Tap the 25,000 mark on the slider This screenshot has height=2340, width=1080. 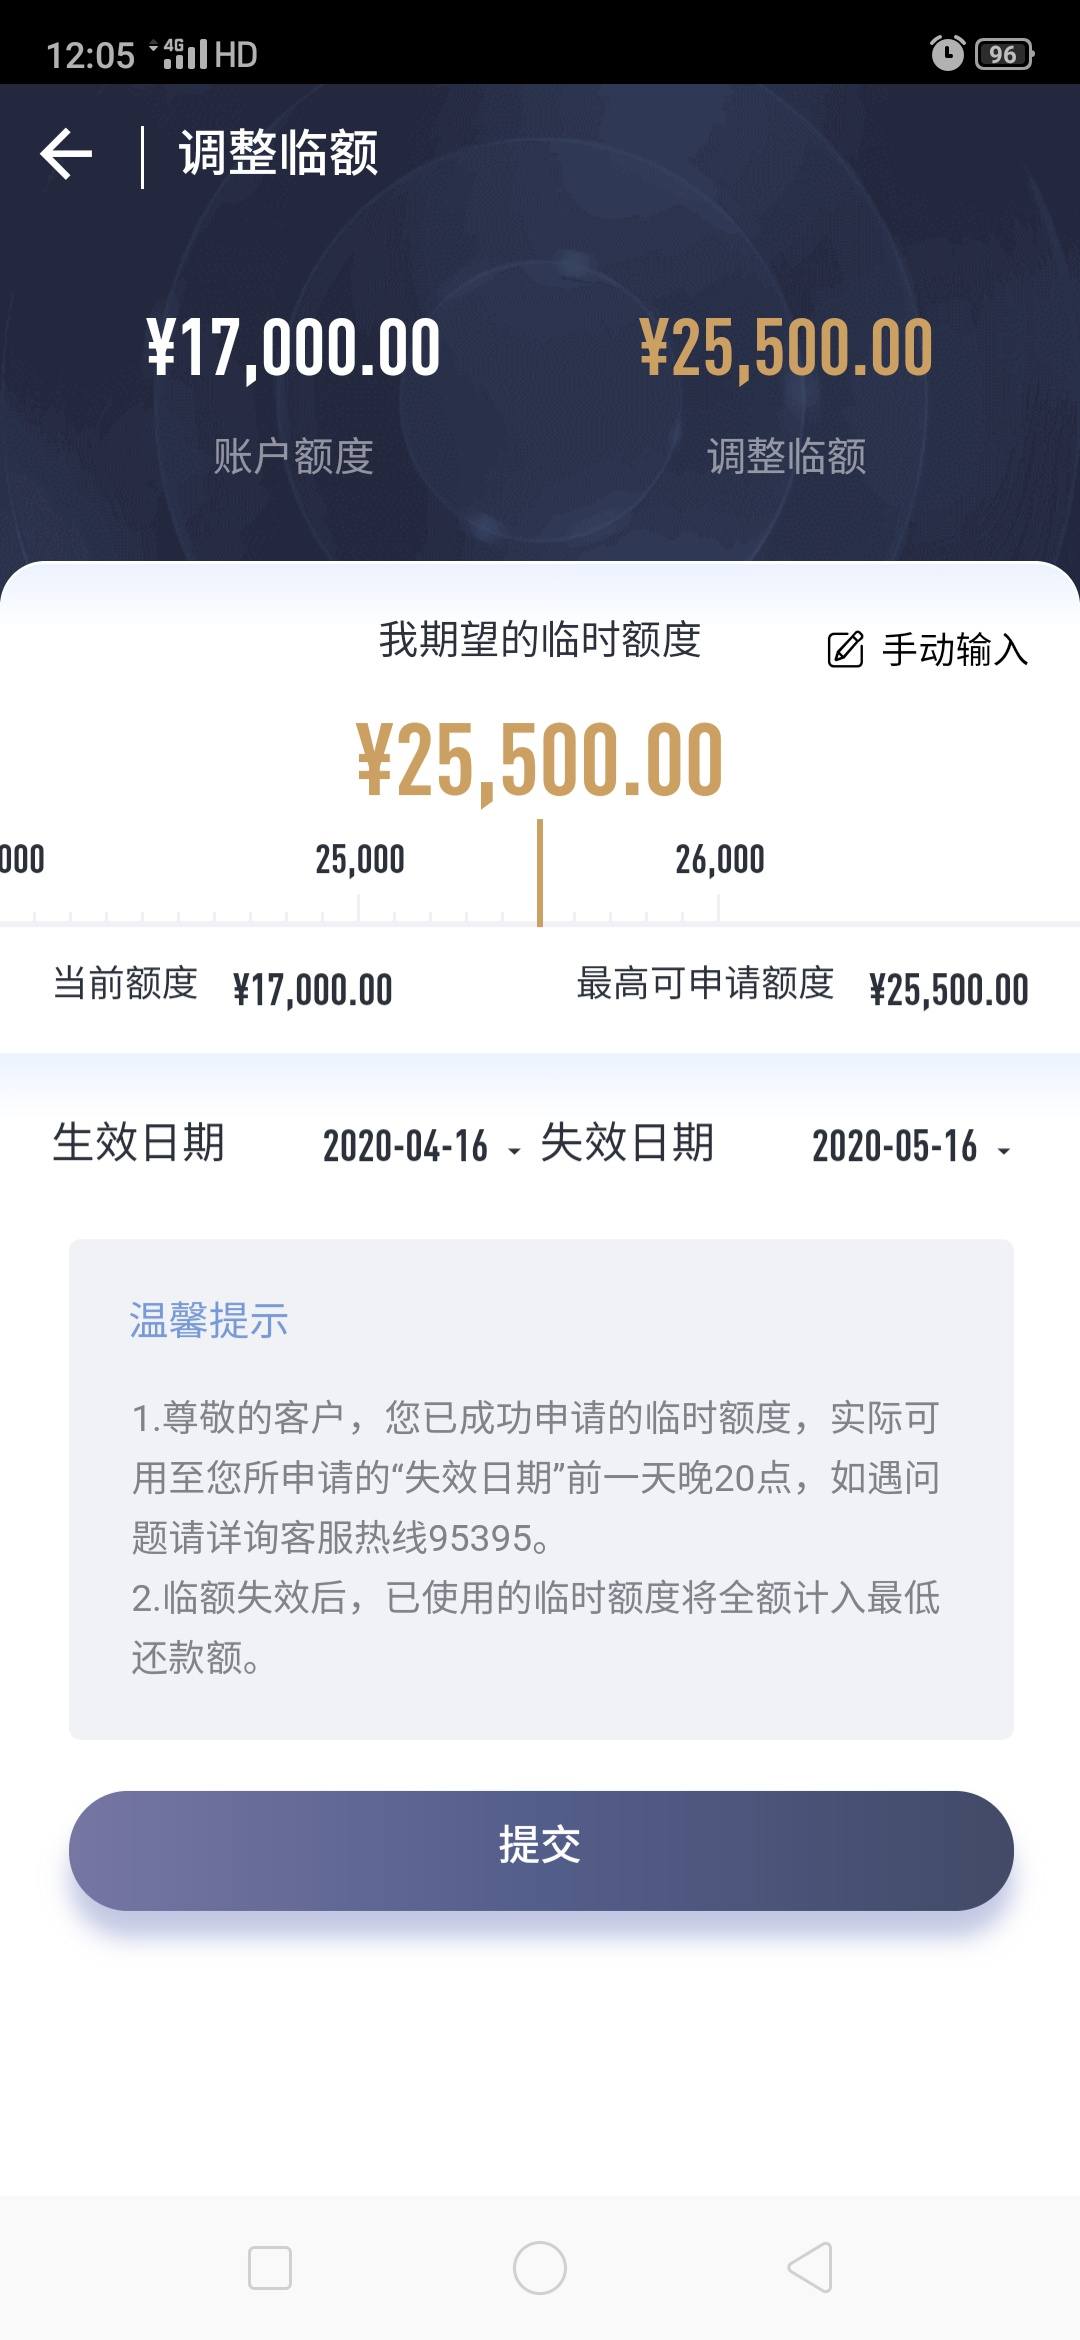click(x=360, y=860)
